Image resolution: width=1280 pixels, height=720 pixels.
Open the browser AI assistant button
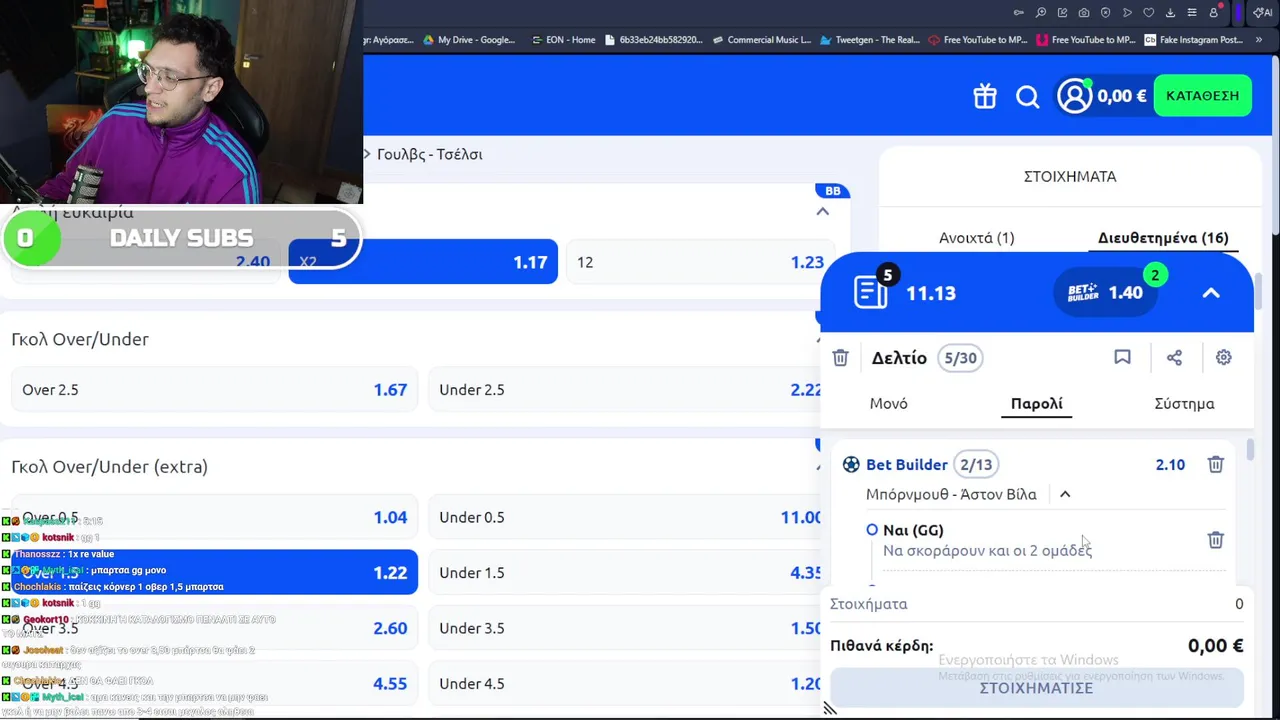coord(1263,13)
